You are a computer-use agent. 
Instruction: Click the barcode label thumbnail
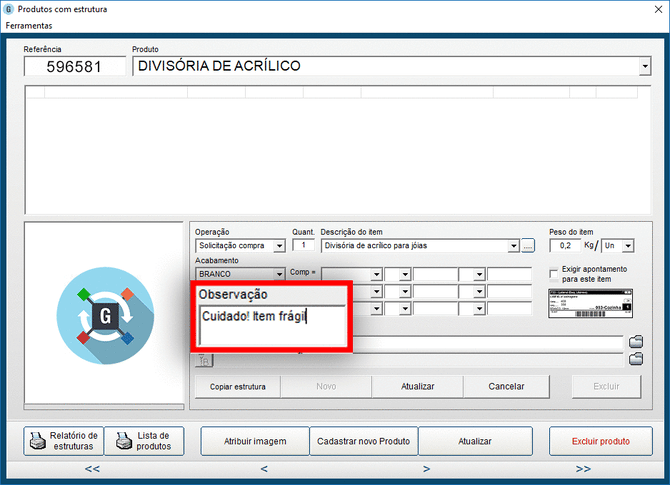click(590, 303)
